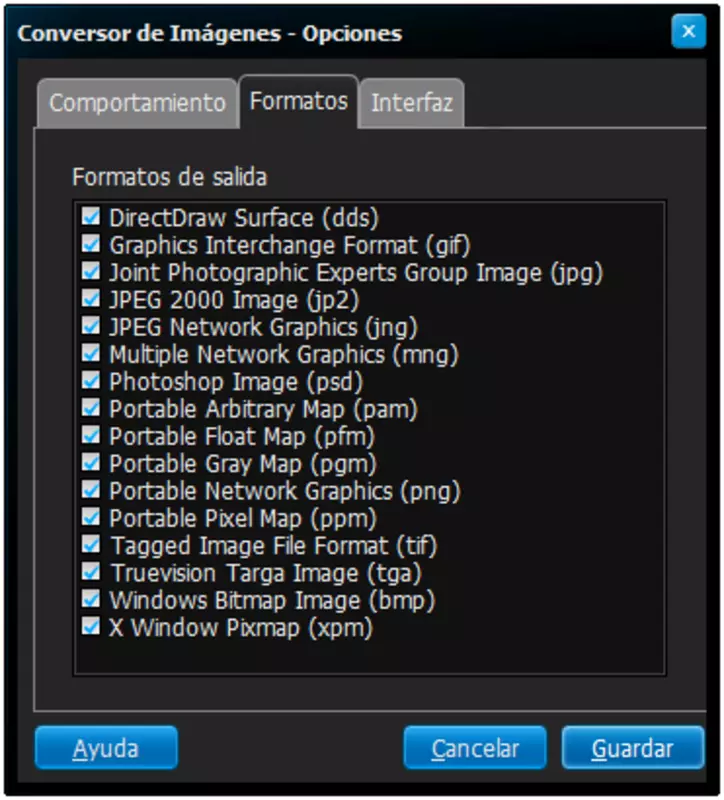
Task: Toggle Portable Float Map (pfm) checkbox
Action: point(91,435)
